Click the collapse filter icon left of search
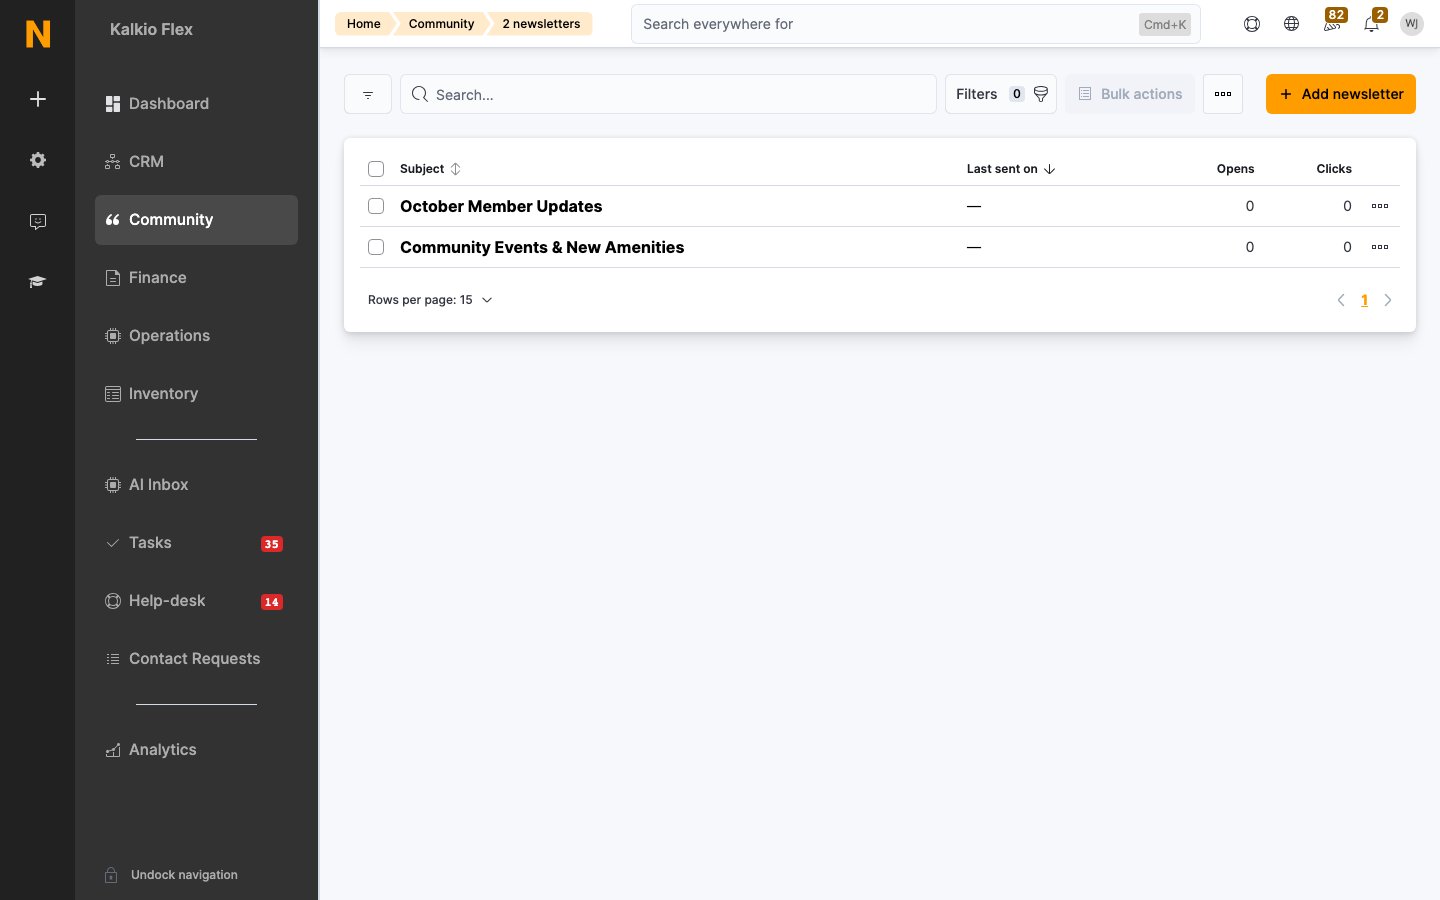Image resolution: width=1440 pixels, height=900 pixels. 368,94
